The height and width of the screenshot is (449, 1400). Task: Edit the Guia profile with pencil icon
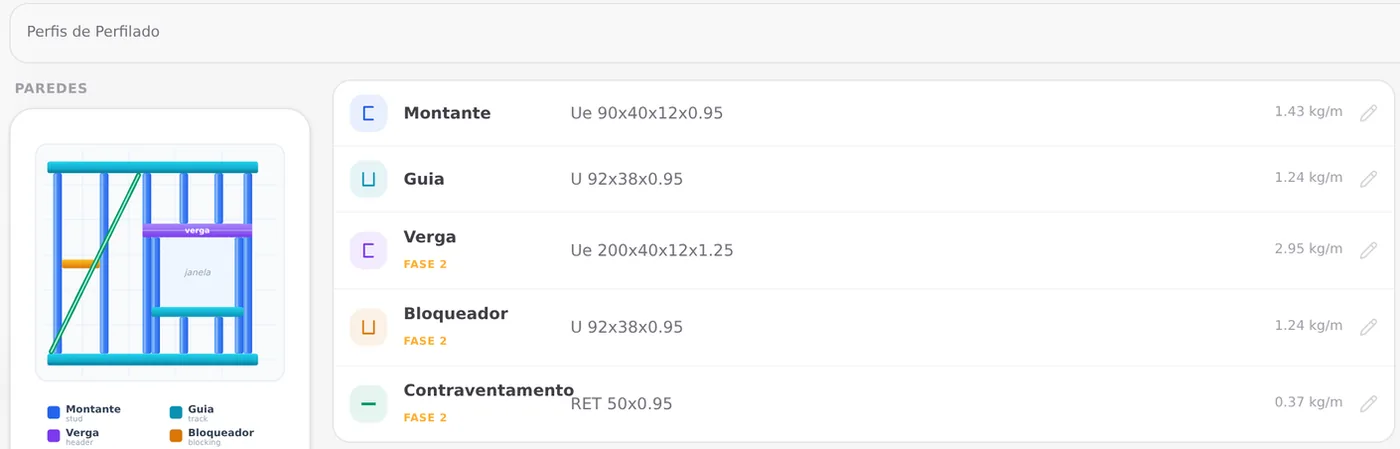tap(1369, 179)
